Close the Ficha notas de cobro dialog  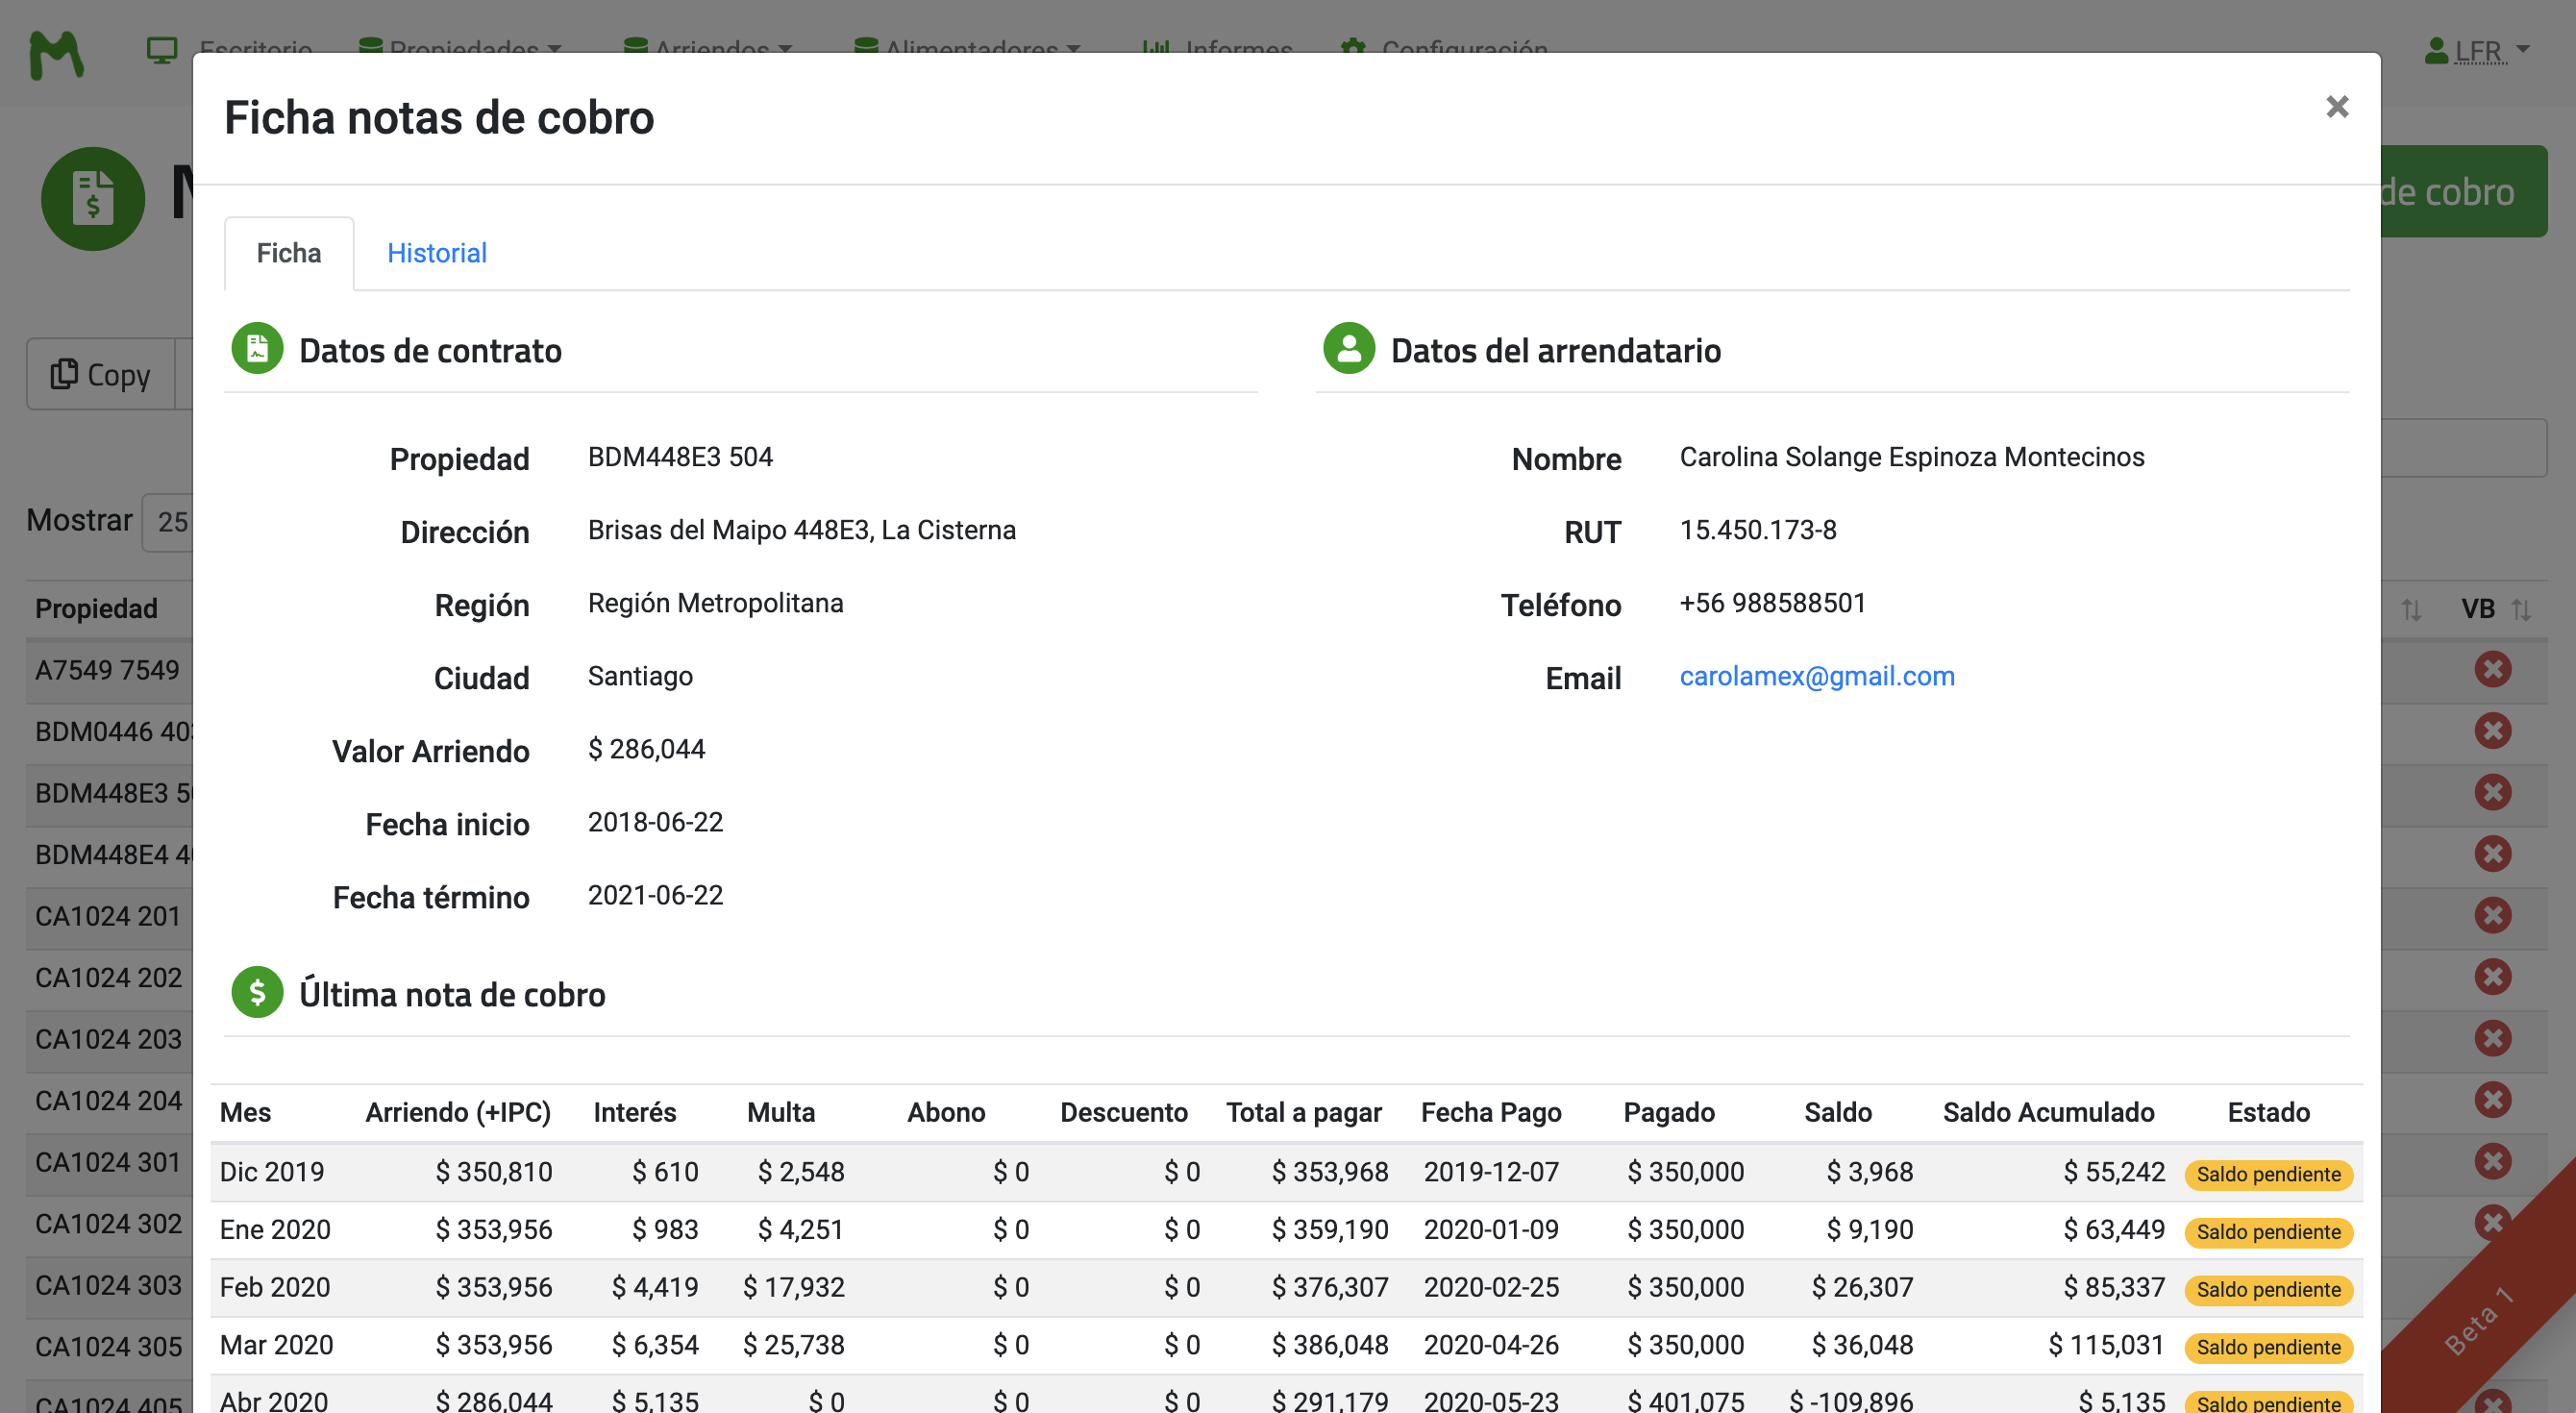click(x=2336, y=107)
